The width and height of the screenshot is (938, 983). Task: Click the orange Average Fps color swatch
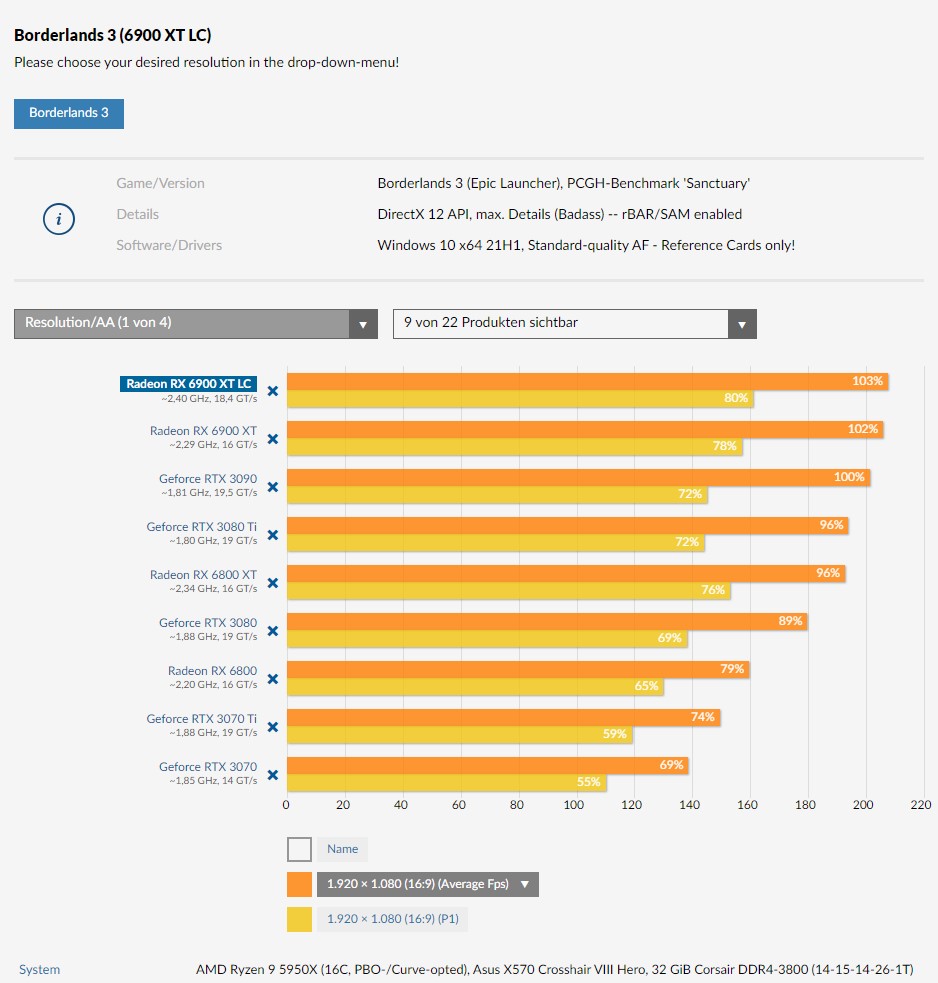coord(299,884)
